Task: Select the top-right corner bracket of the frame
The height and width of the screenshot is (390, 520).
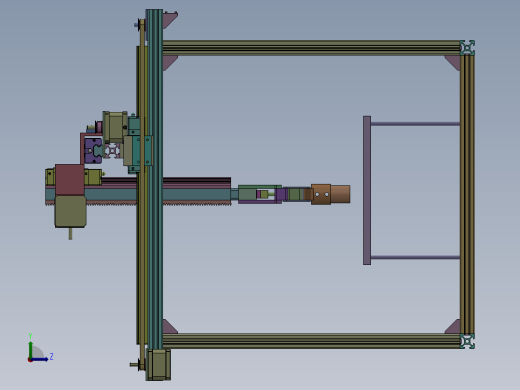Action: pyautogui.click(x=454, y=62)
